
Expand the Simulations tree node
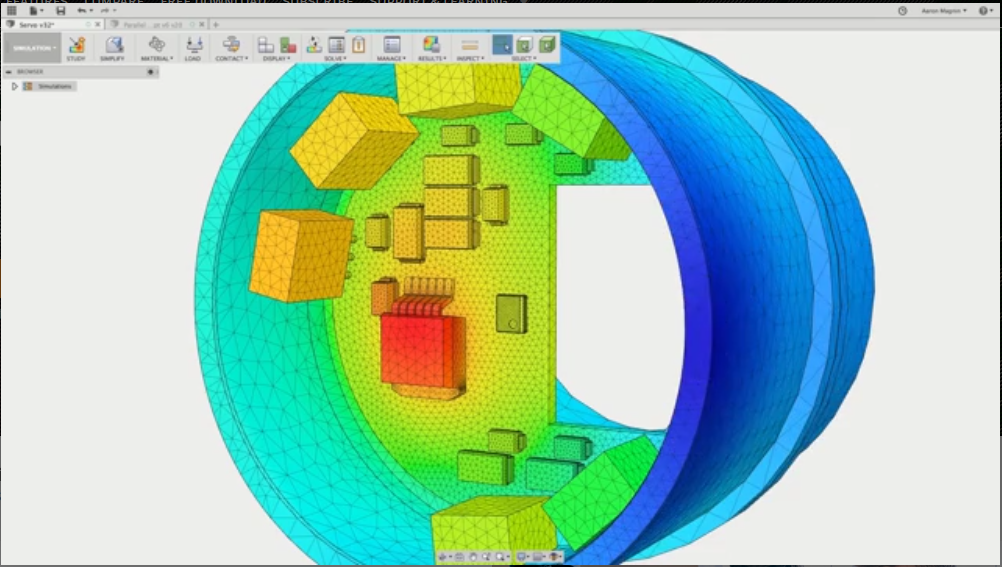[15, 86]
